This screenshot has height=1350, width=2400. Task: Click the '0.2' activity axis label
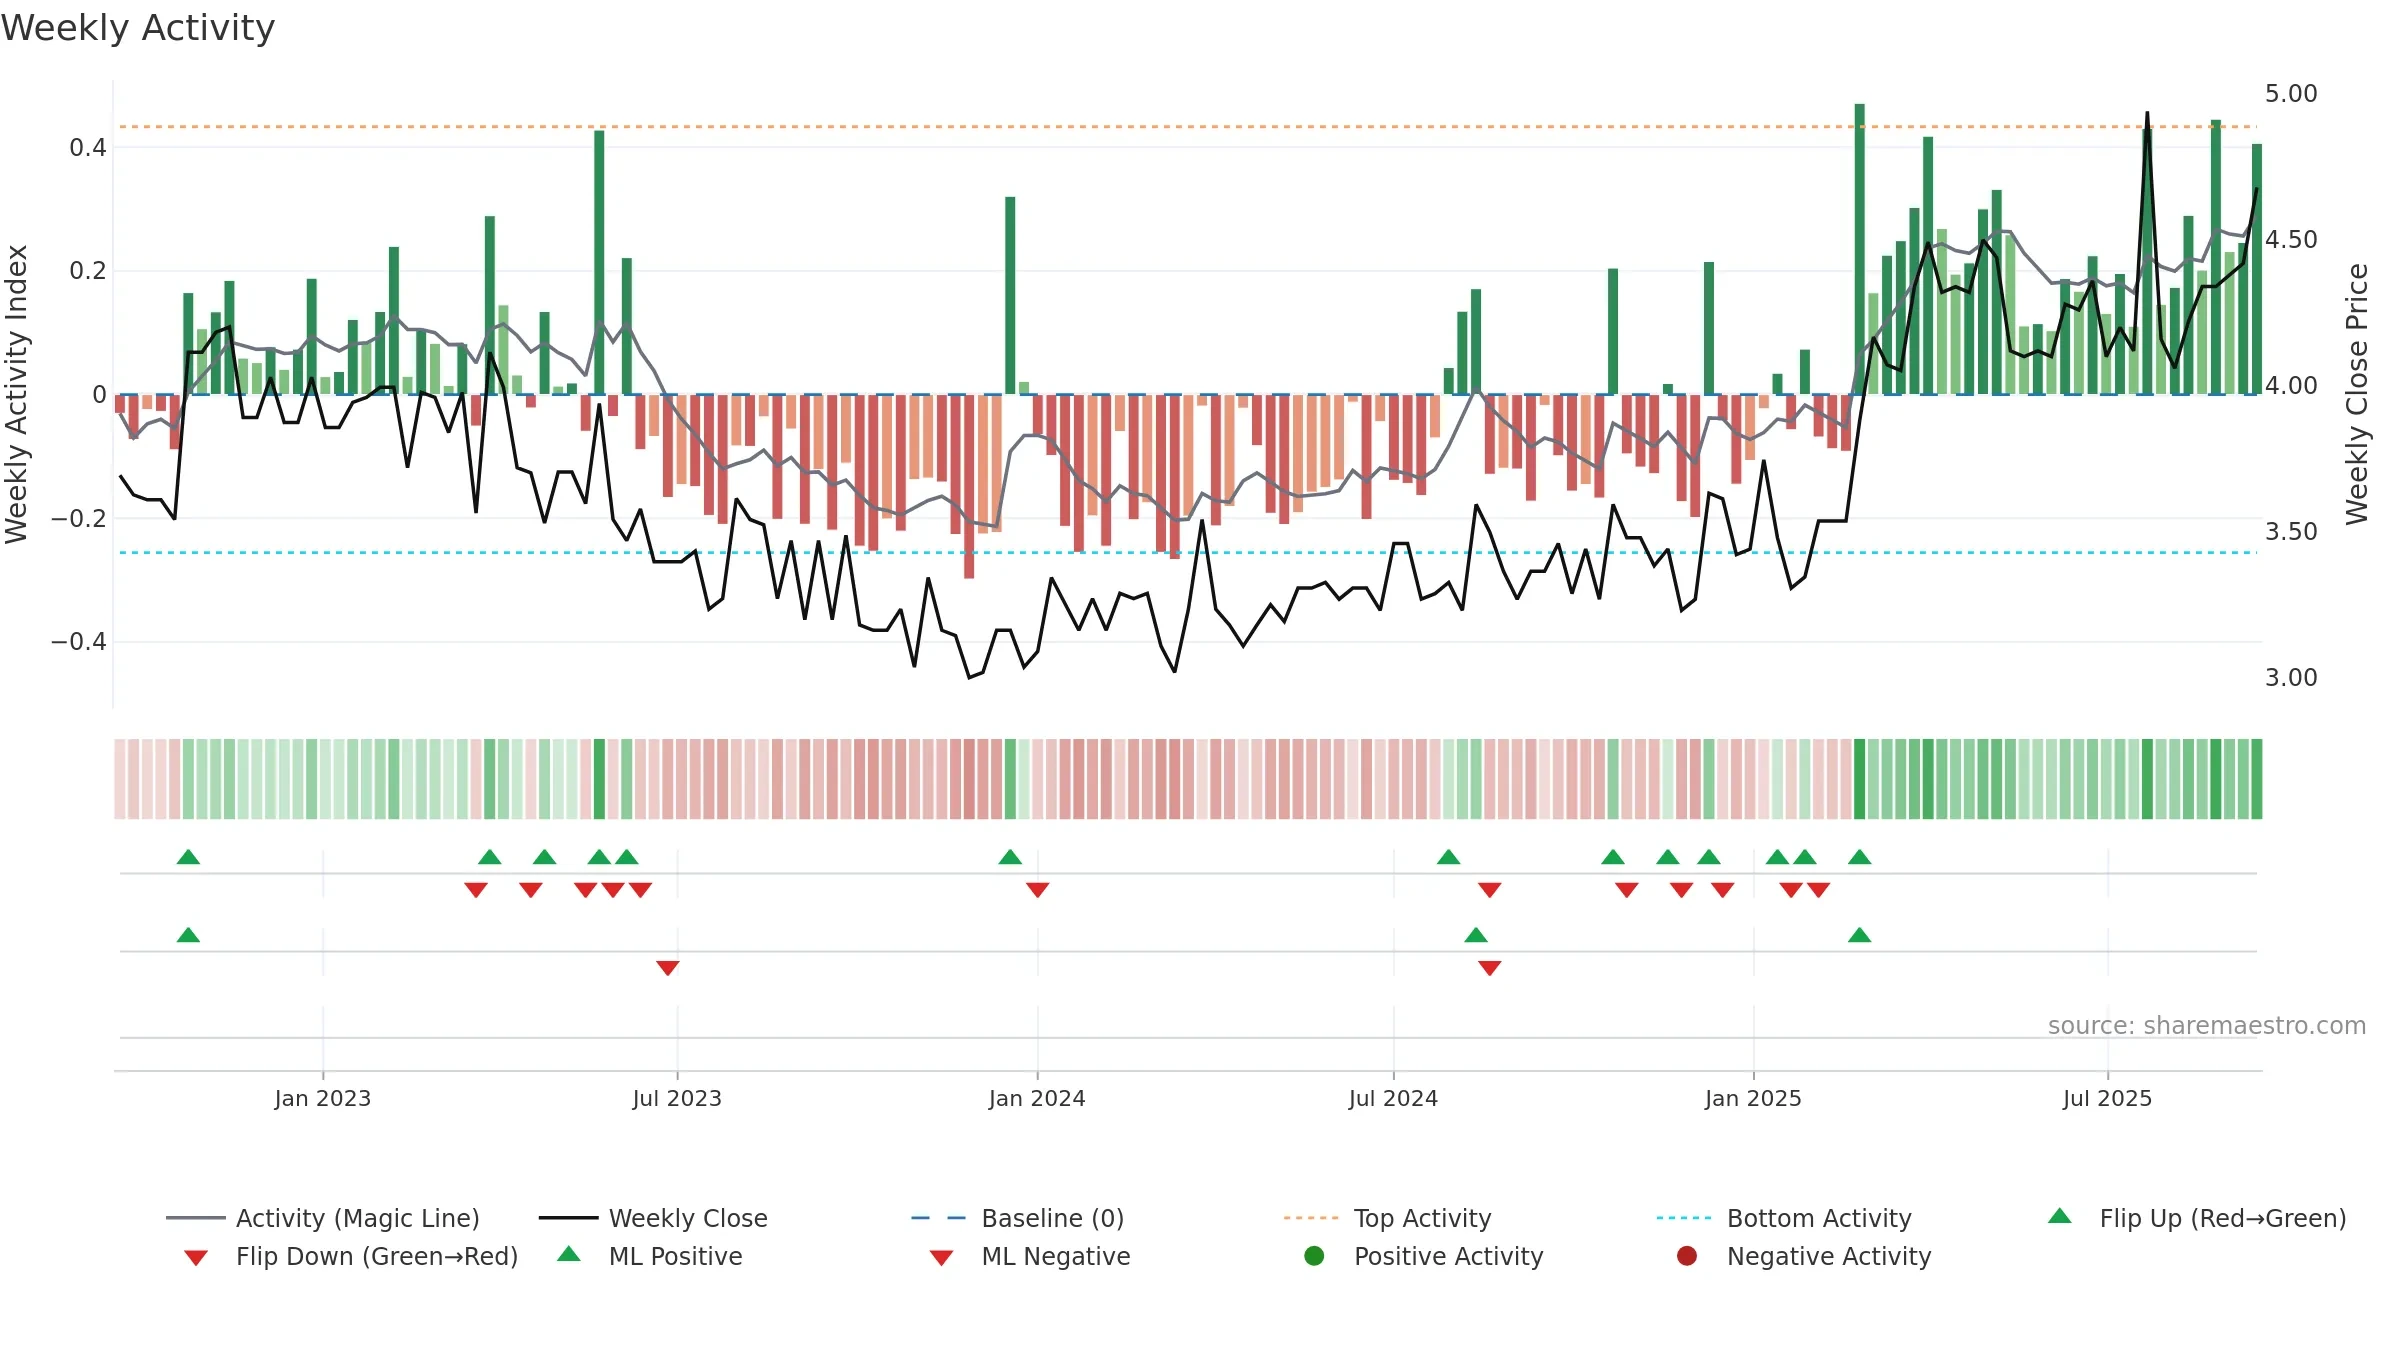pos(88,271)
